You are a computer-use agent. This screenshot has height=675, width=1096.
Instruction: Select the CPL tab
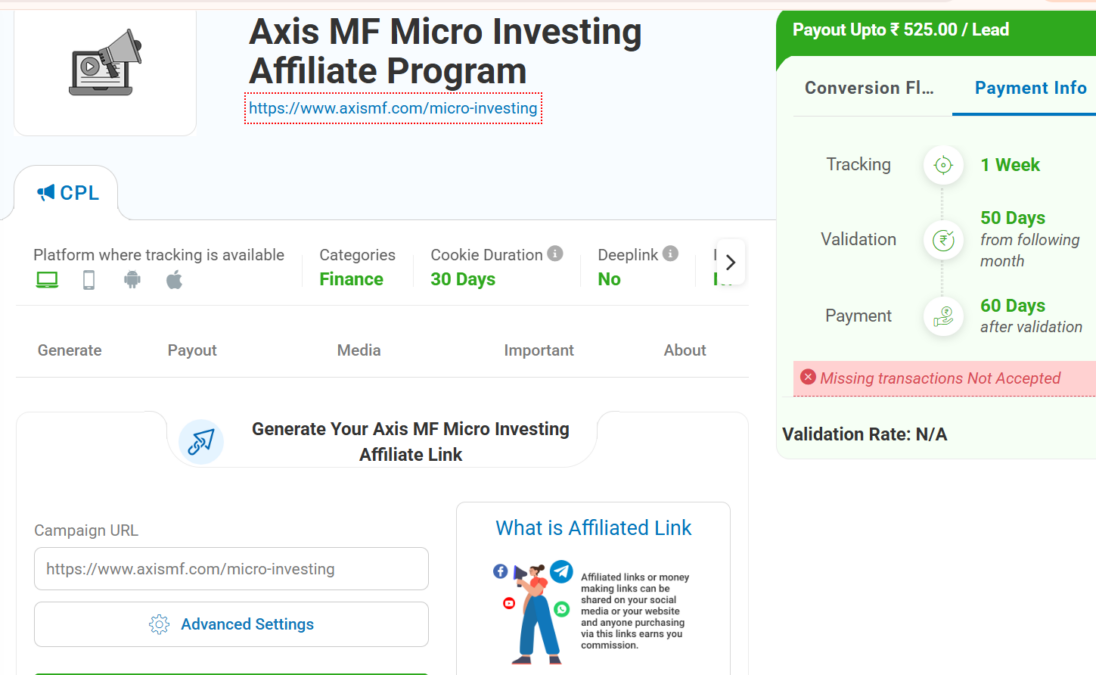point(67,193)
